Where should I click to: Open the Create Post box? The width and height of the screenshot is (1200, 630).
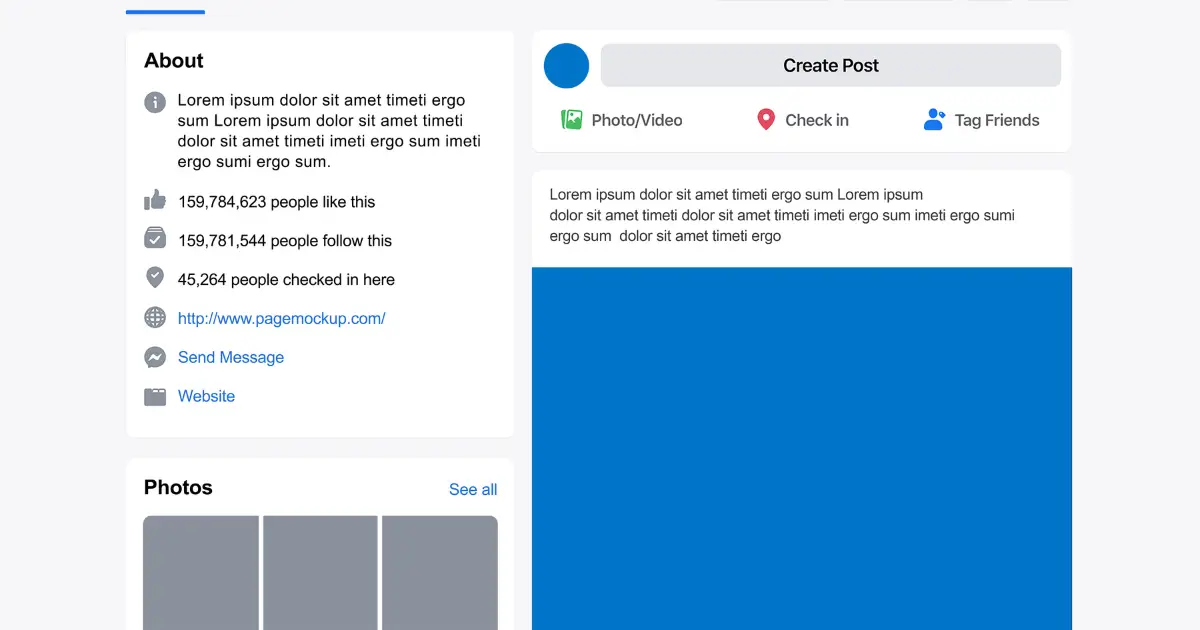831,65
